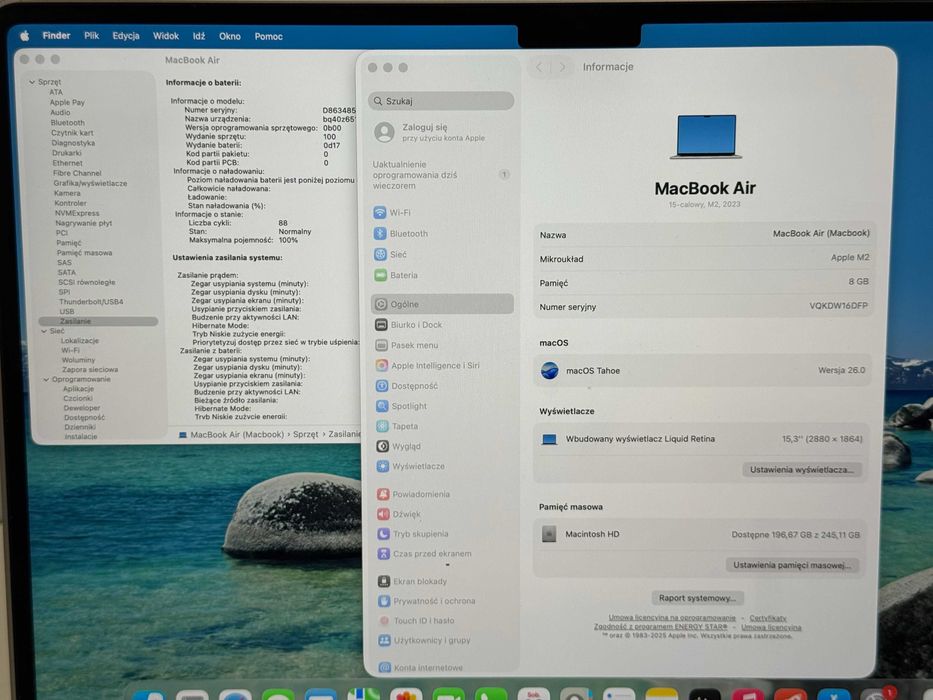Collapse the Sieć tree section
The width and height of the screenshot is (933, 700).
44,331
